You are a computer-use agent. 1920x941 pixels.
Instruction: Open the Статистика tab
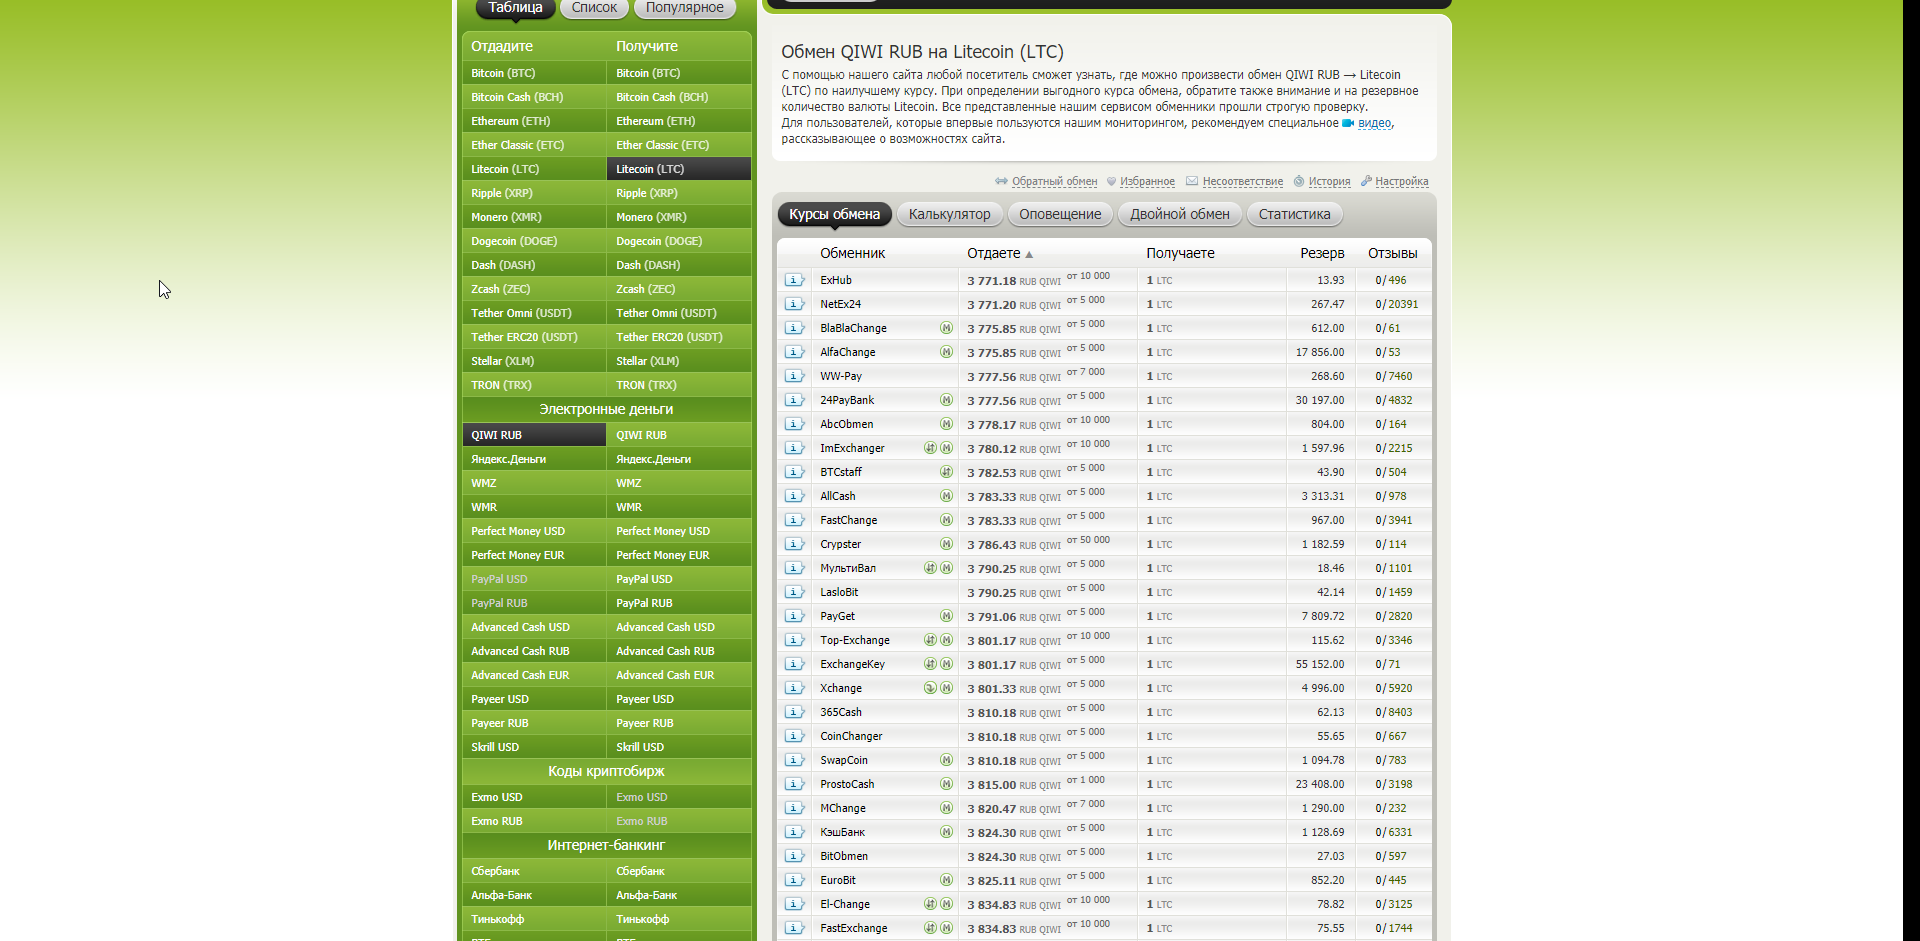pos(1294,214)
